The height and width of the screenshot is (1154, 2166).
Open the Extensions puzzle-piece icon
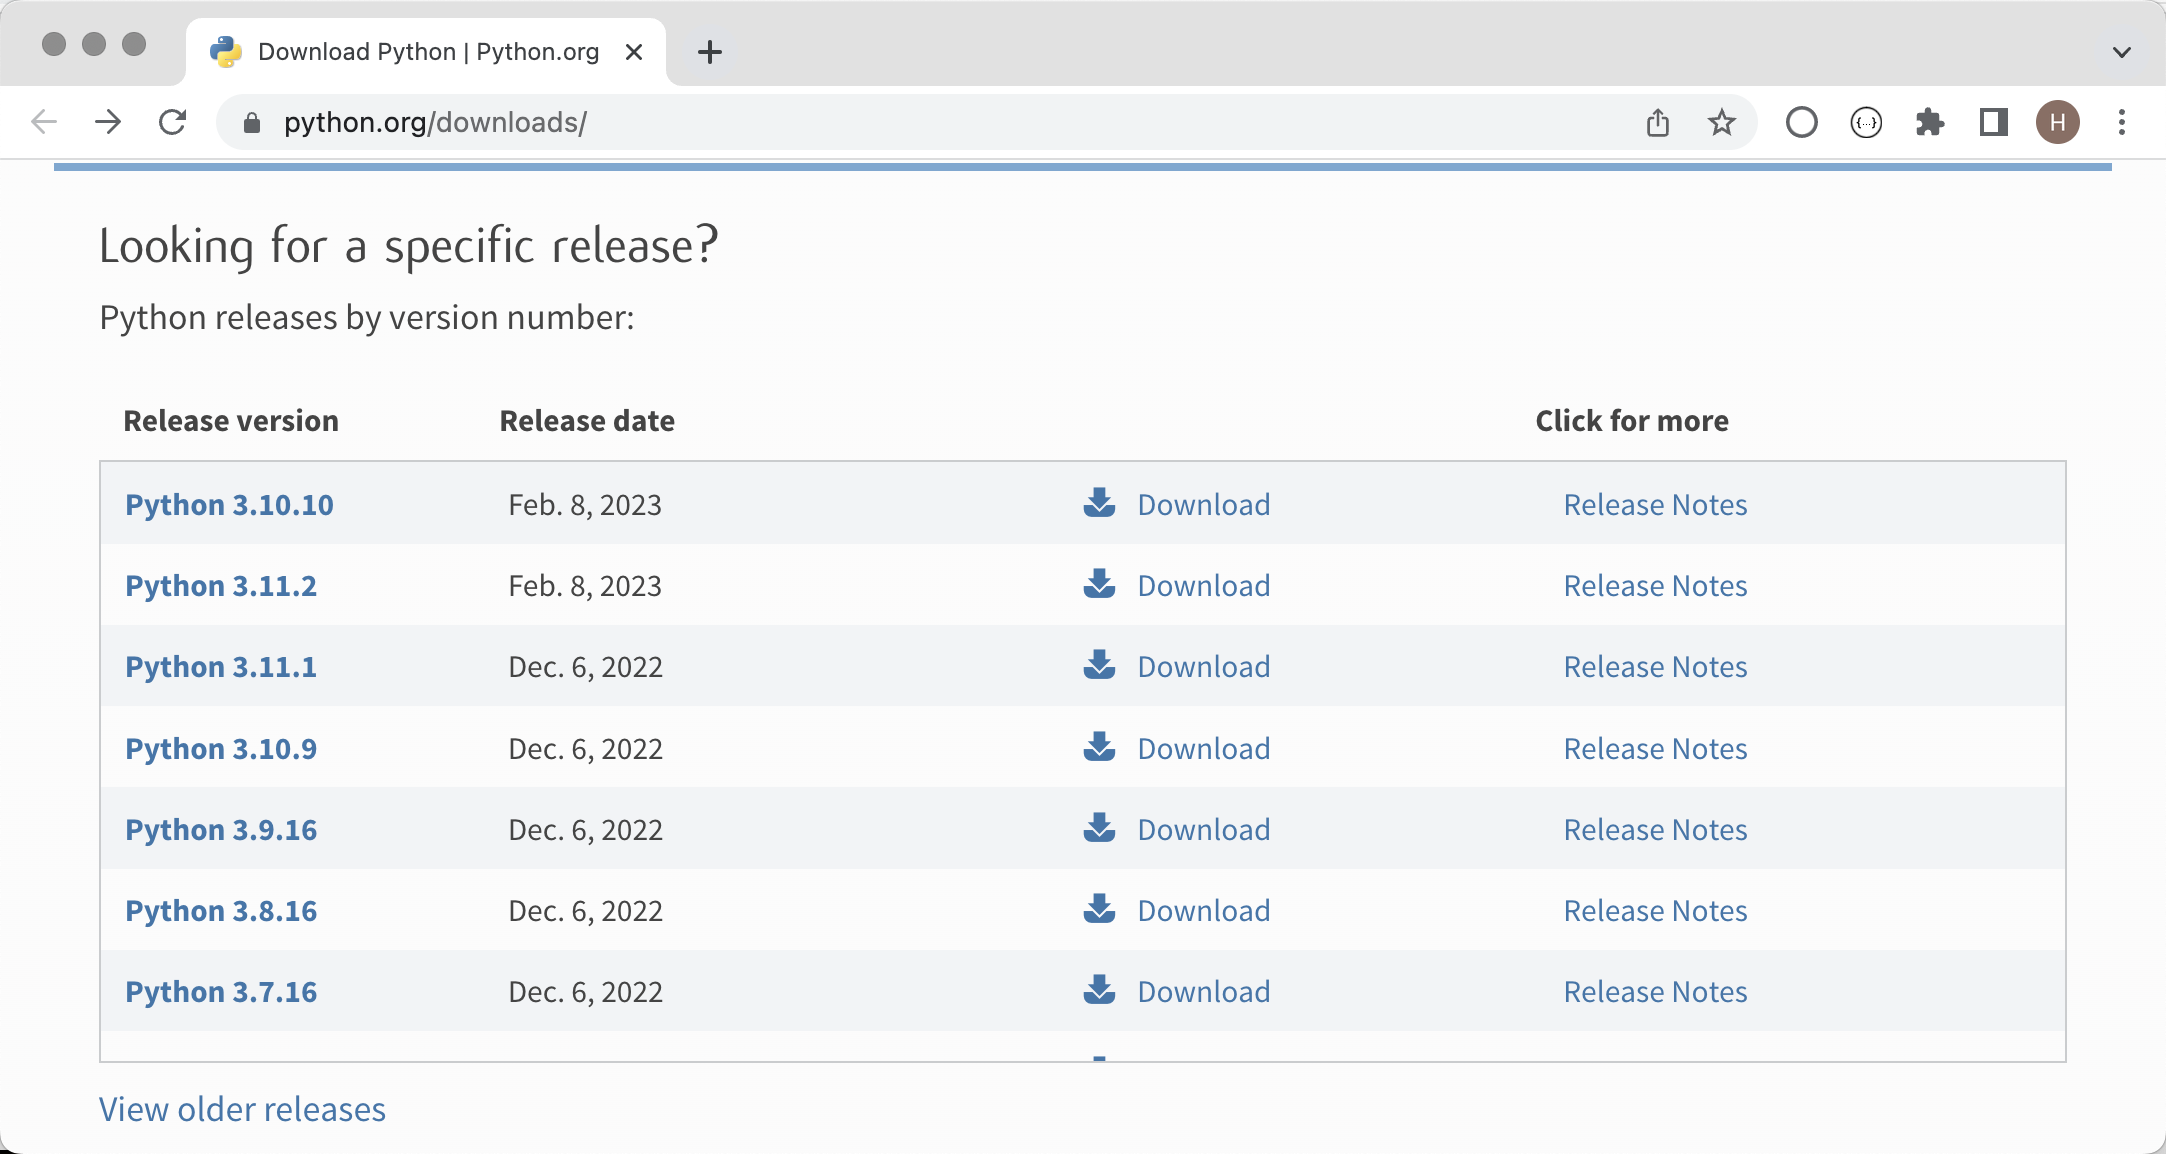coord(1932,122)
